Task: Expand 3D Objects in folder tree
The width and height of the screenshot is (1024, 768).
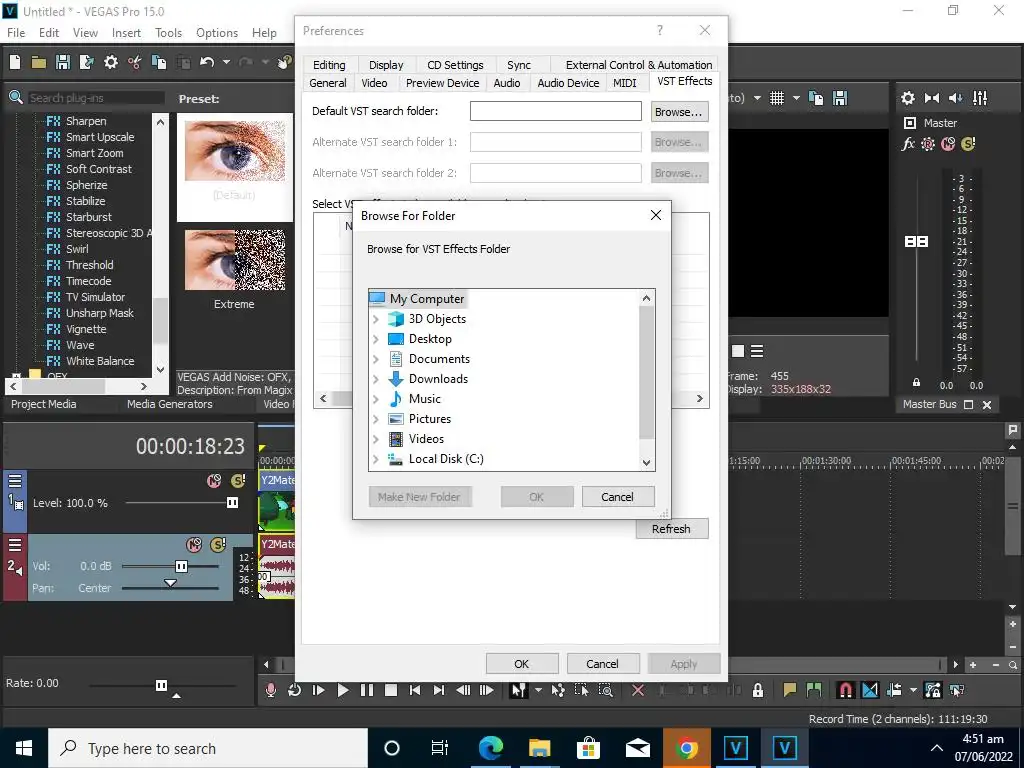Action: (376, 319)
